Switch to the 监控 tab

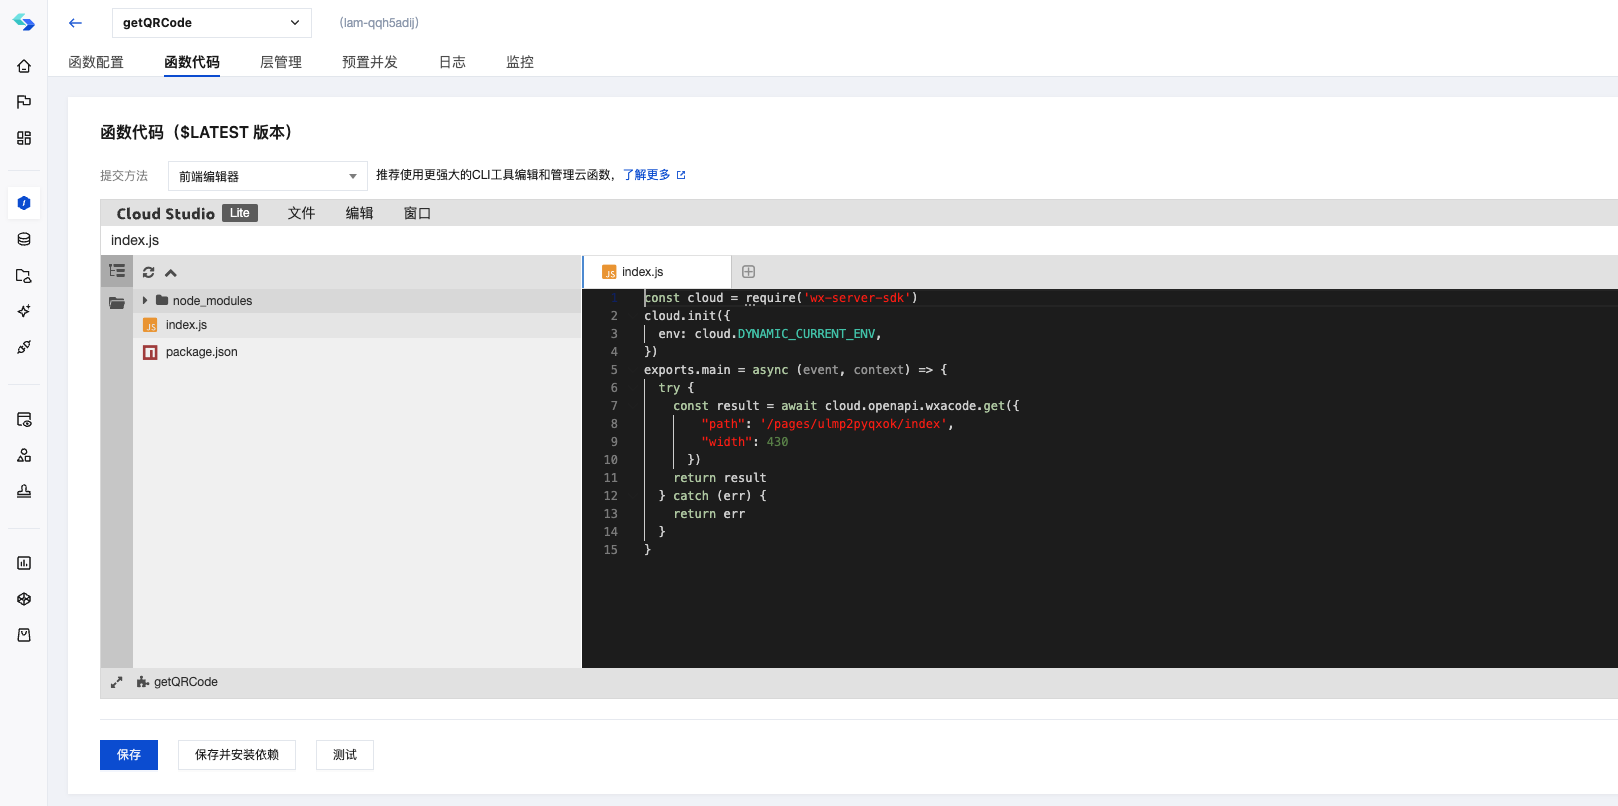click(520, 62)
